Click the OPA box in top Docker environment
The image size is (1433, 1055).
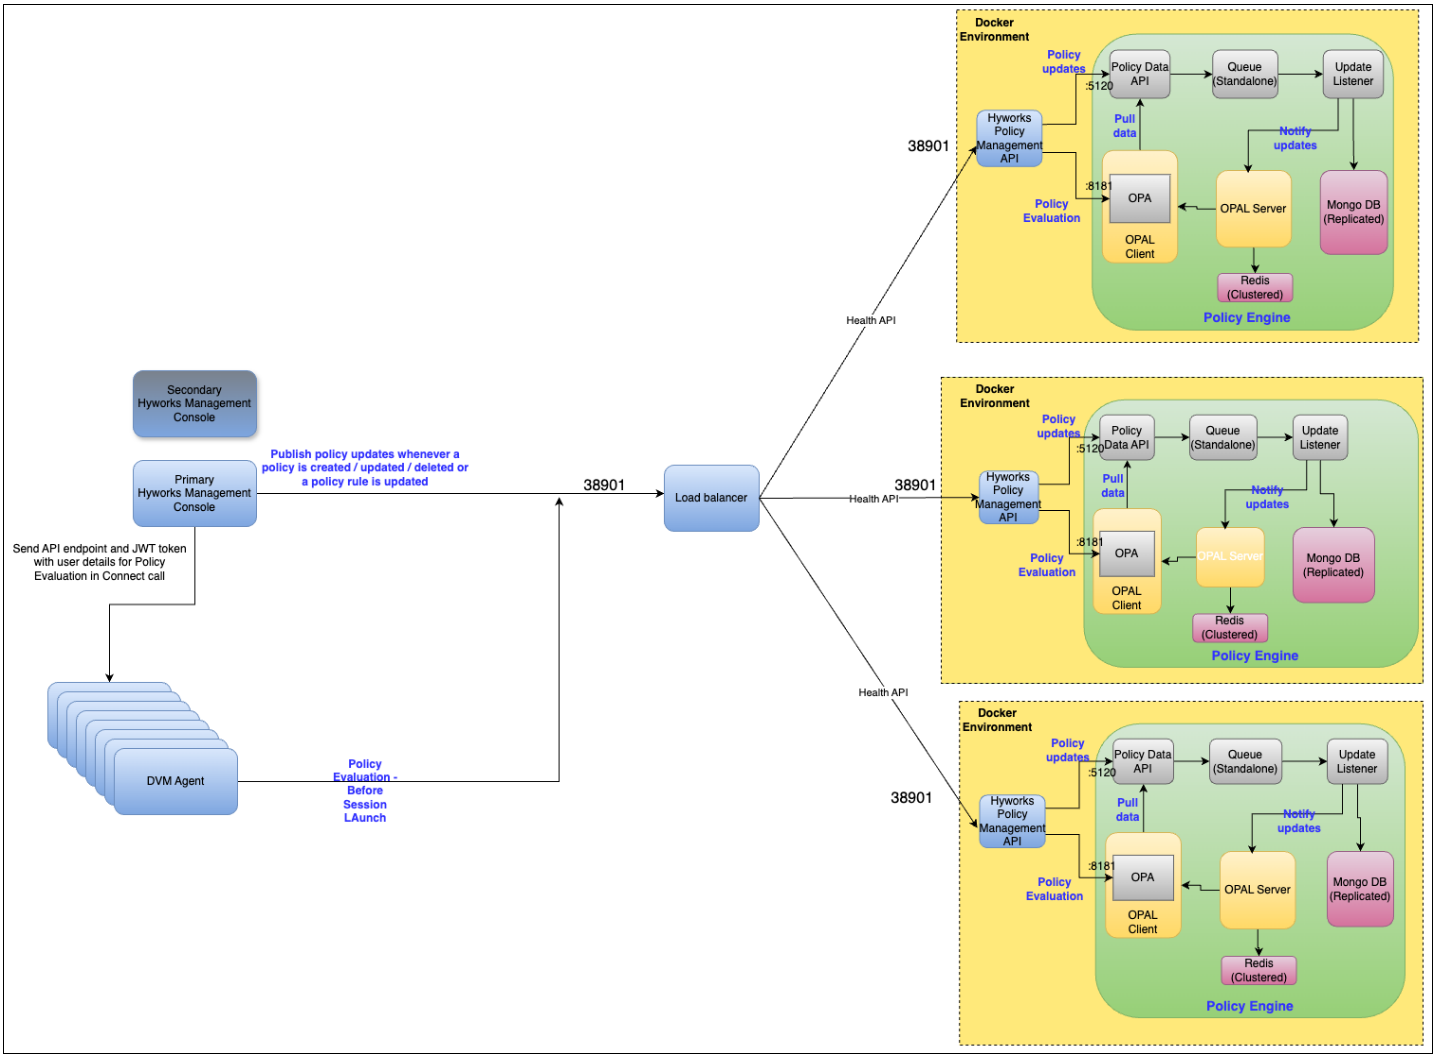(x=1139, y=198)
